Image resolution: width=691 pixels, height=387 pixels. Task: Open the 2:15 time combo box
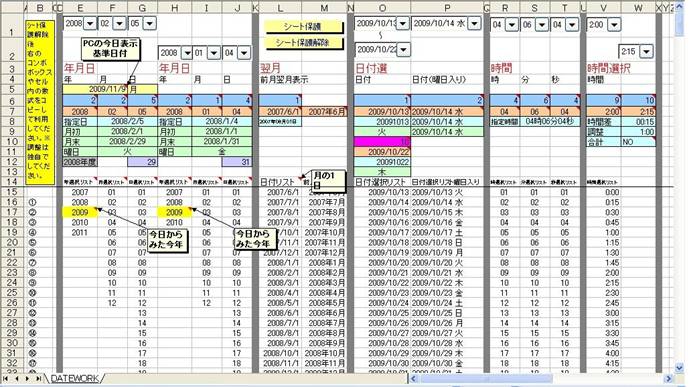coord(646,52)
